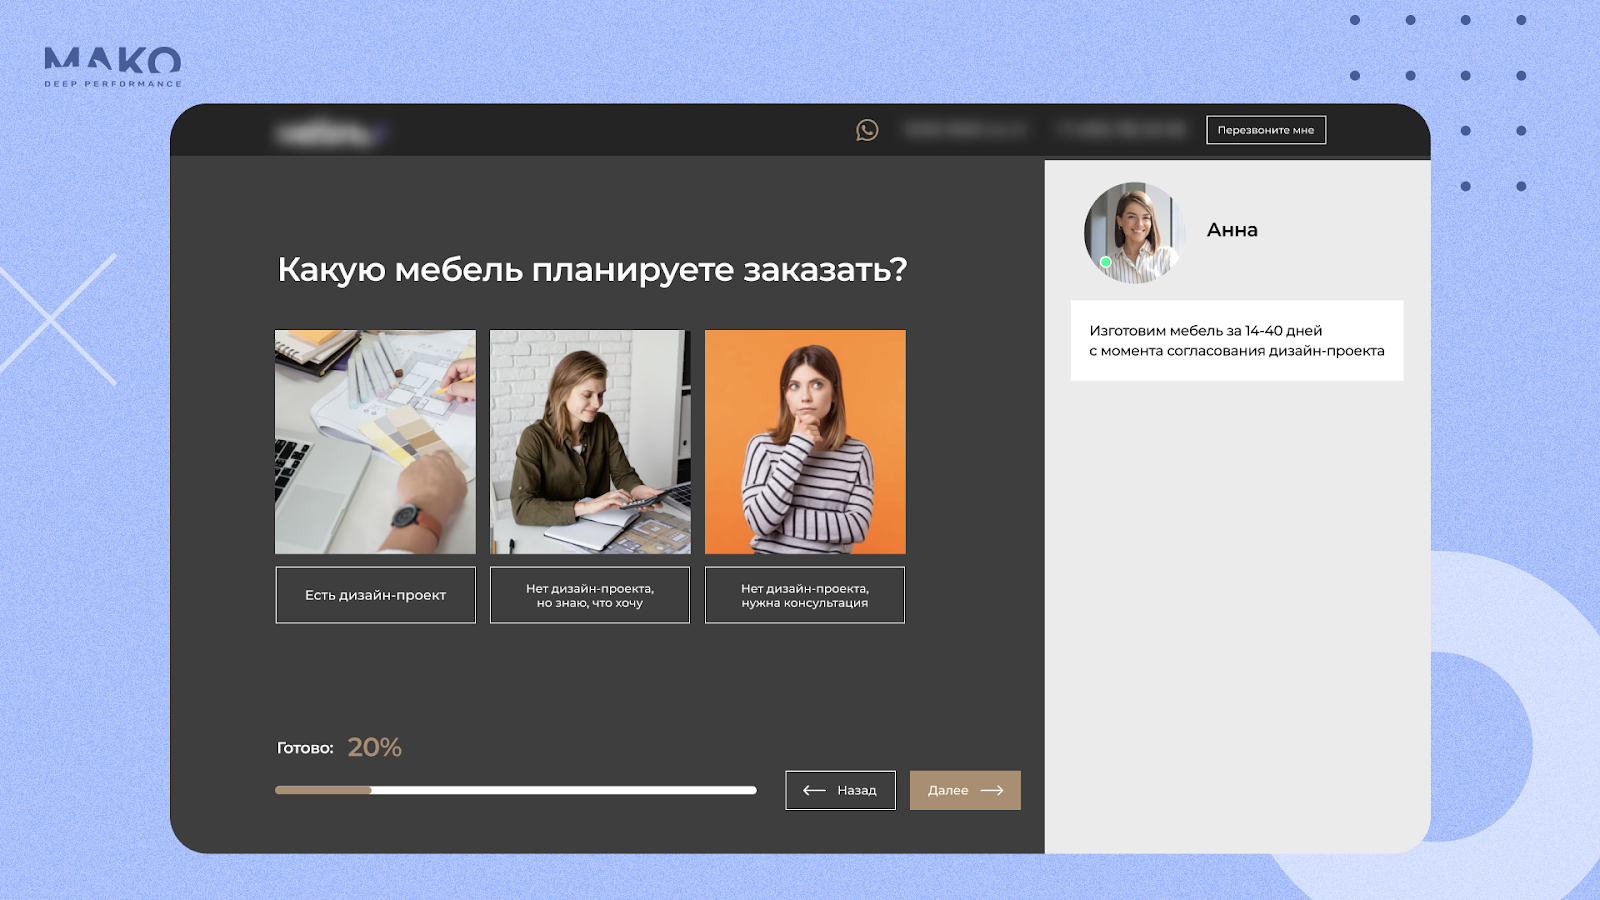Go back with the 'Назад' button
Viewport: 1600px width, 900px height.
840,790
